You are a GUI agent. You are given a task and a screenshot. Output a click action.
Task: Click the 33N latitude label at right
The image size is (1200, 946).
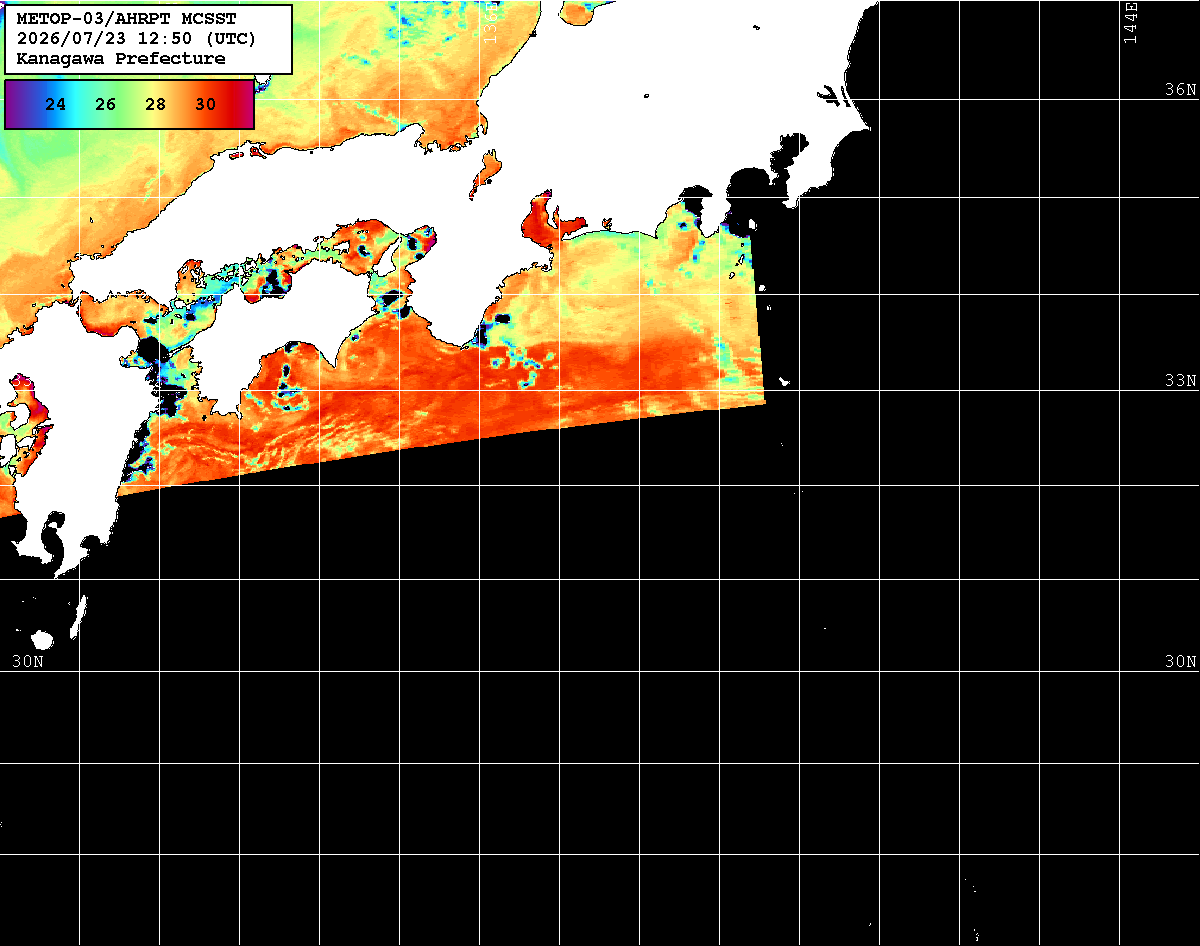(1180, 381)
